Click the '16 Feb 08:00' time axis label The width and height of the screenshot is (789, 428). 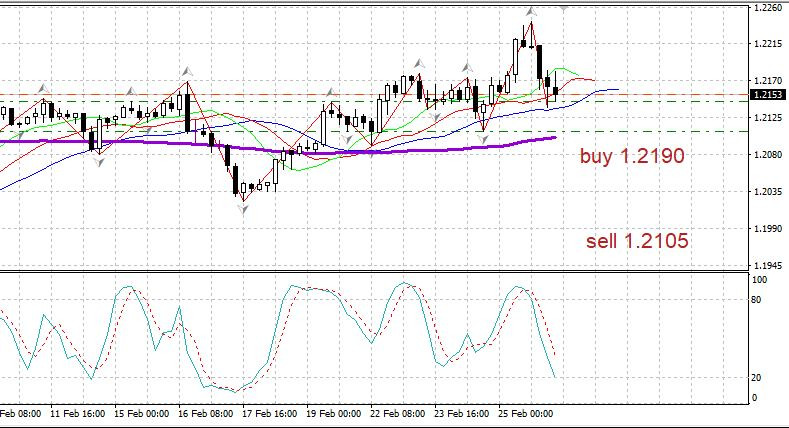[x=205, y=413]
